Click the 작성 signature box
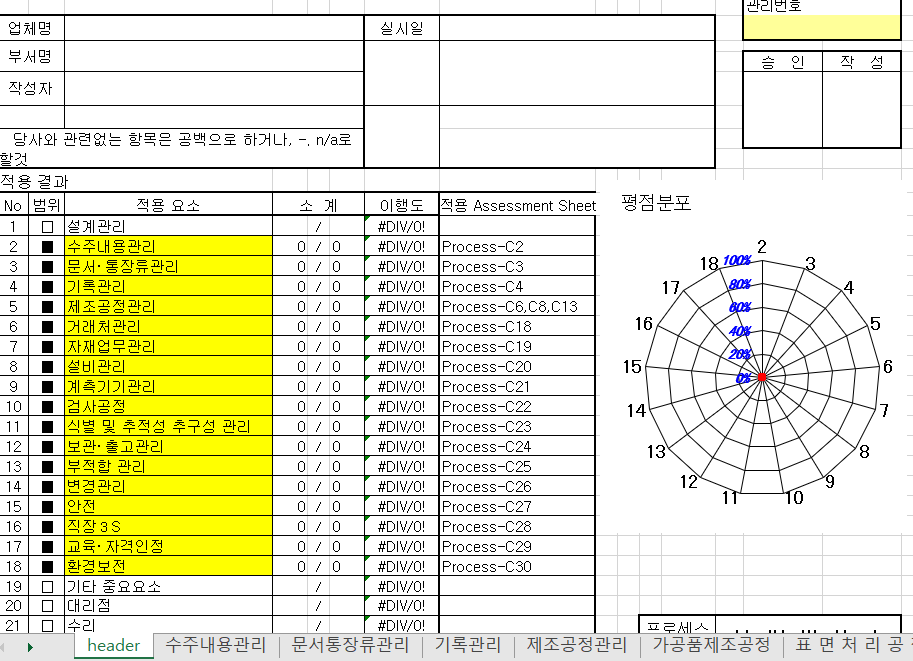Screen dimensions: 913x661 [861, 109]
